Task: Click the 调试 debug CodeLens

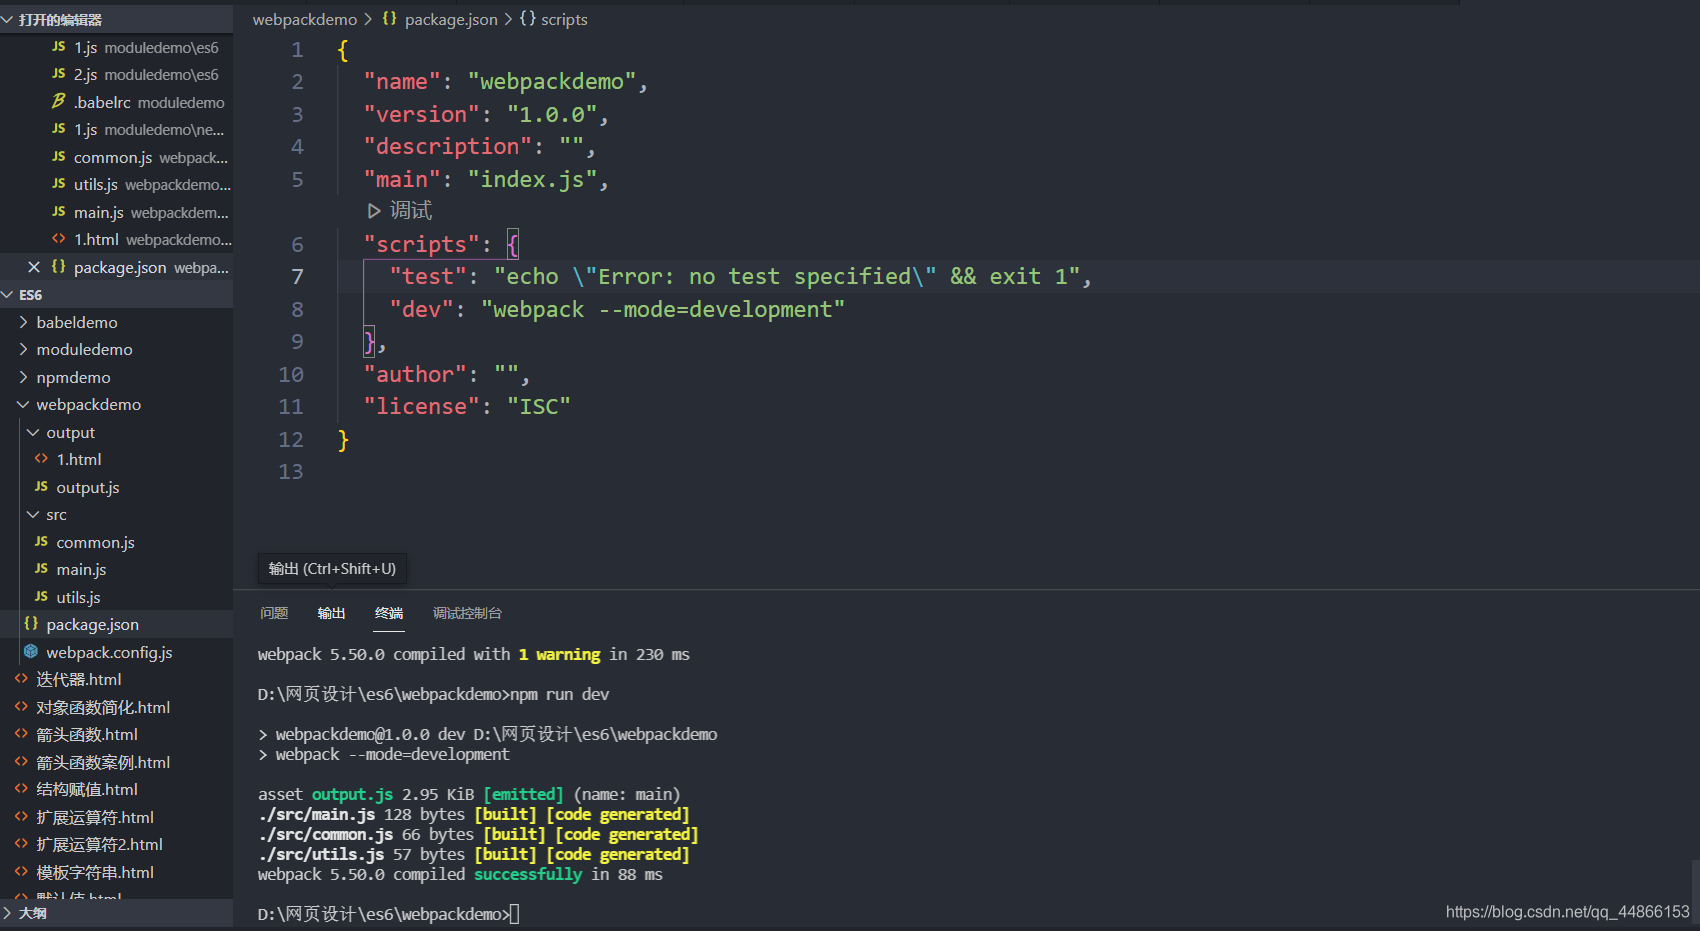Action: point(400,210)
